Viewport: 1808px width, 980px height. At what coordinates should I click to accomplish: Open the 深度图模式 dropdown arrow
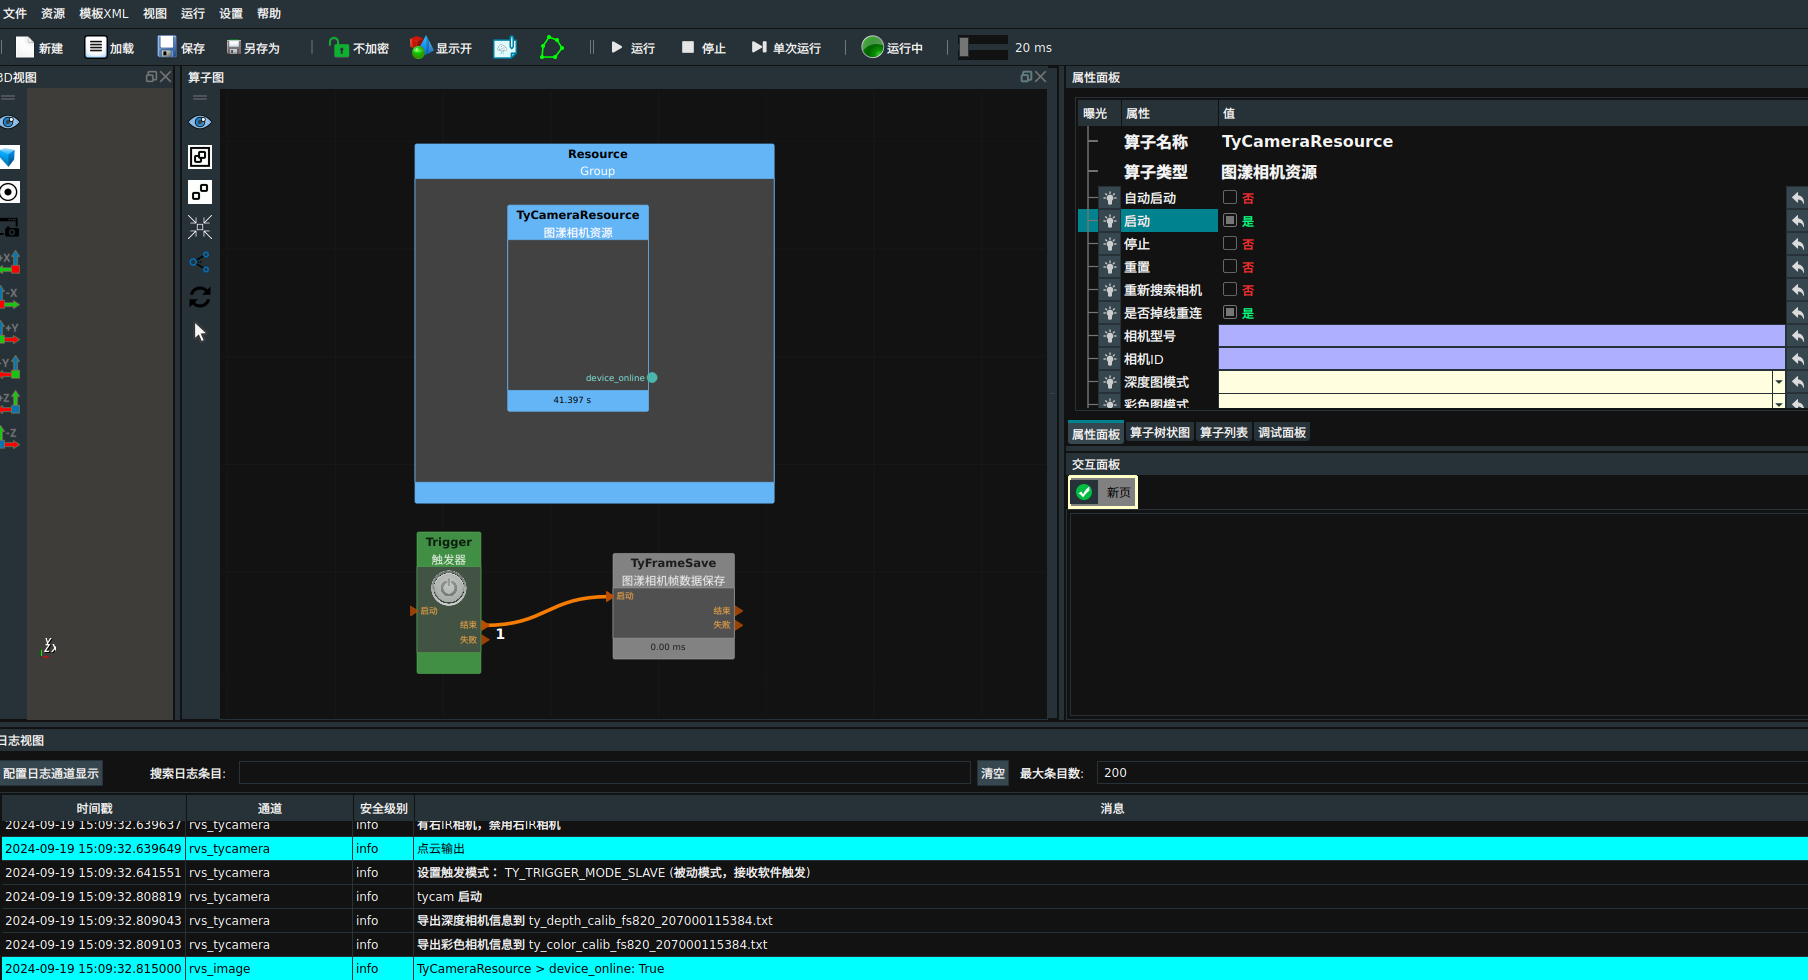coord(1778,382)
